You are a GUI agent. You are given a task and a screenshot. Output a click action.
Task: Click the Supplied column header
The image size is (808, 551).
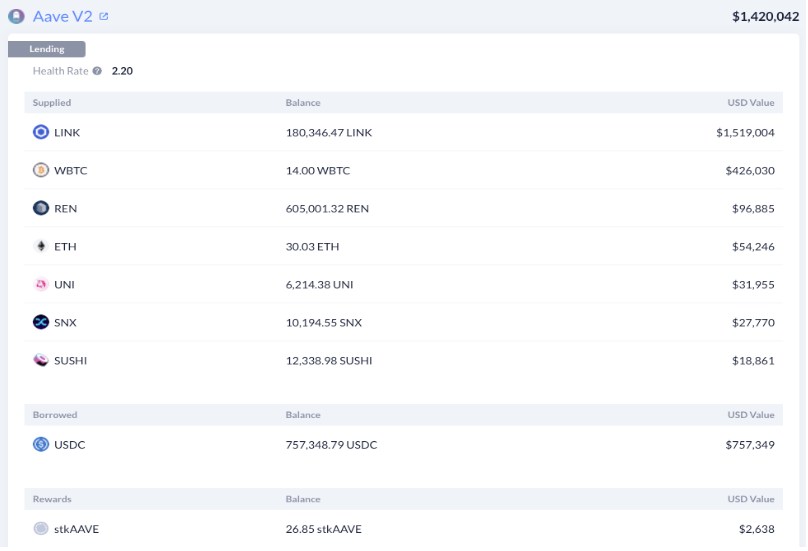point(52,103)
